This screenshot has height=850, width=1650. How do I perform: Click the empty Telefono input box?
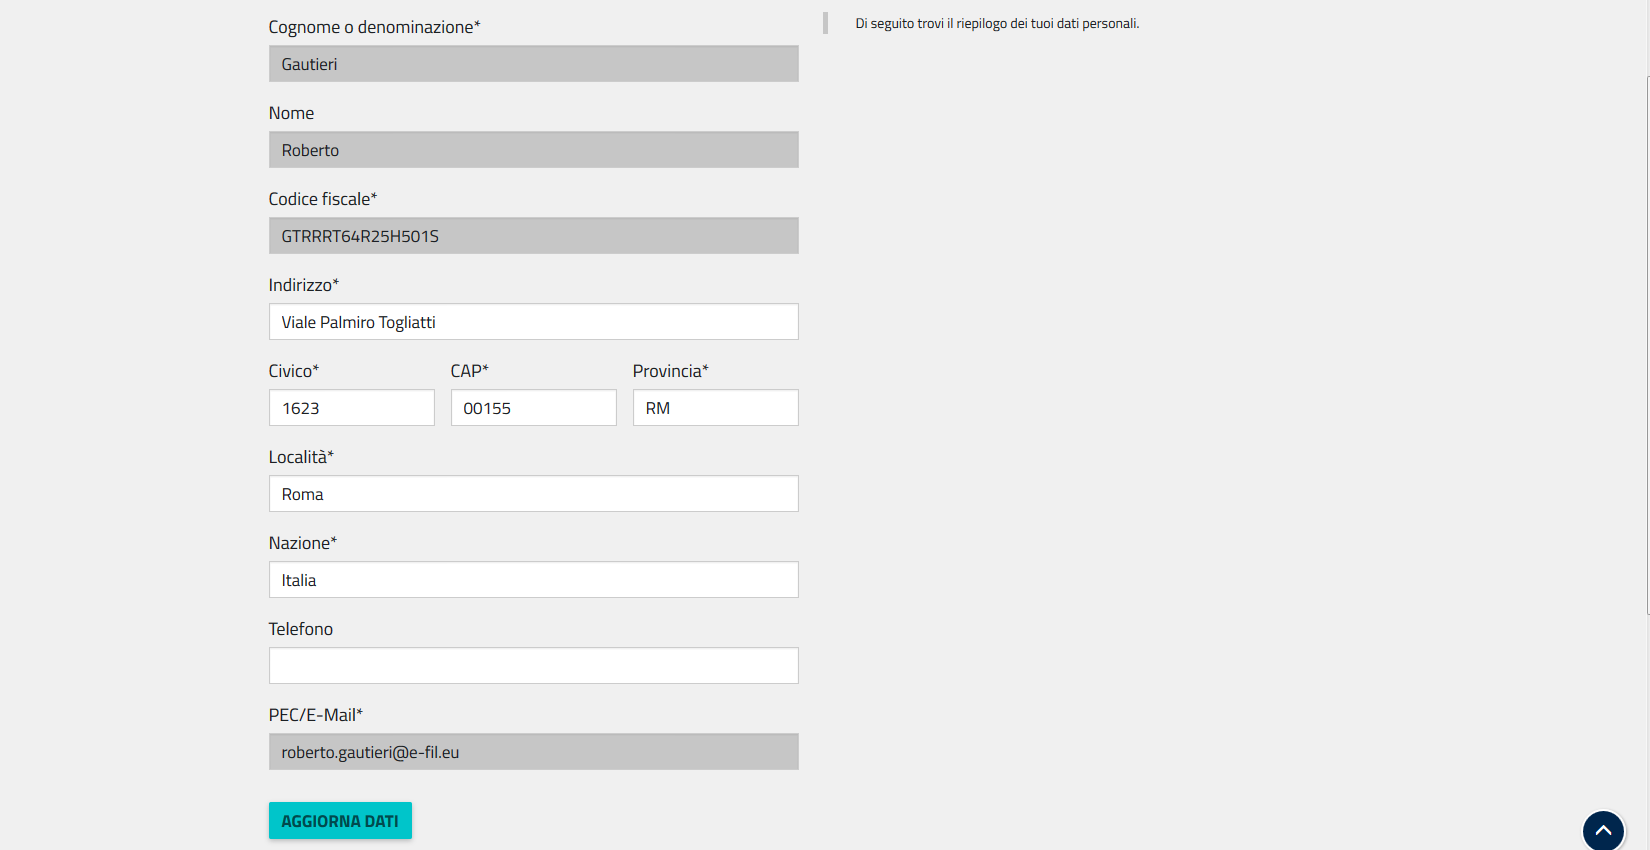pos(533,666)
